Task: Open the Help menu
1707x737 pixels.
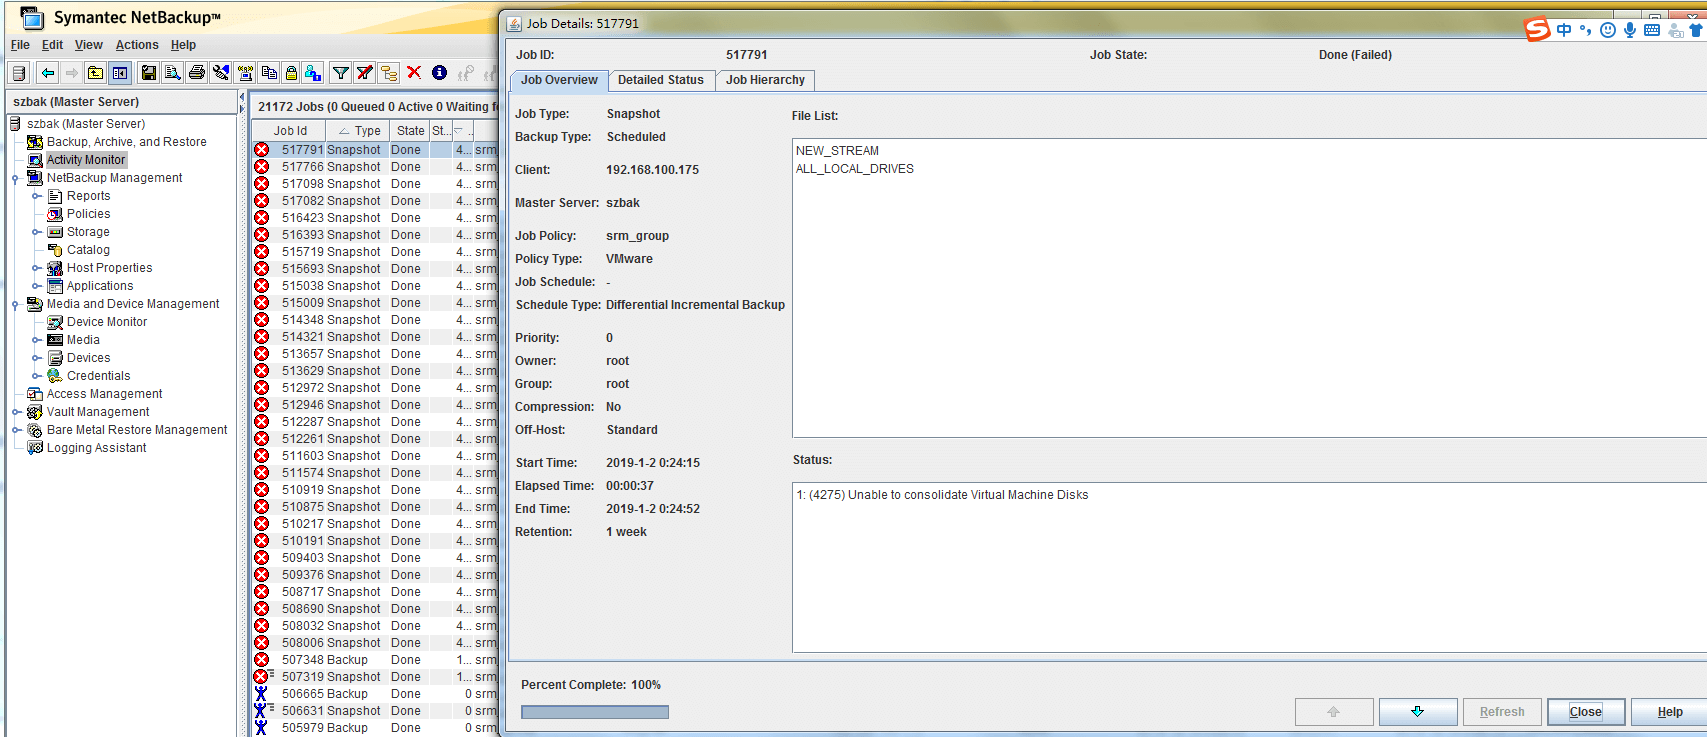Action: point(183,45)
